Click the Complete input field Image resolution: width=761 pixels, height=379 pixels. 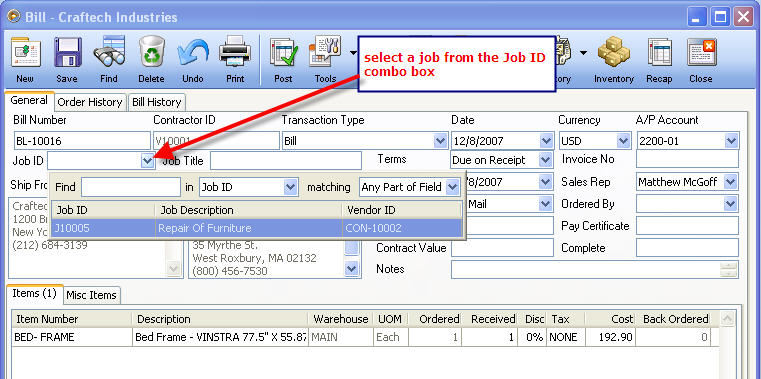click(687, 247)
